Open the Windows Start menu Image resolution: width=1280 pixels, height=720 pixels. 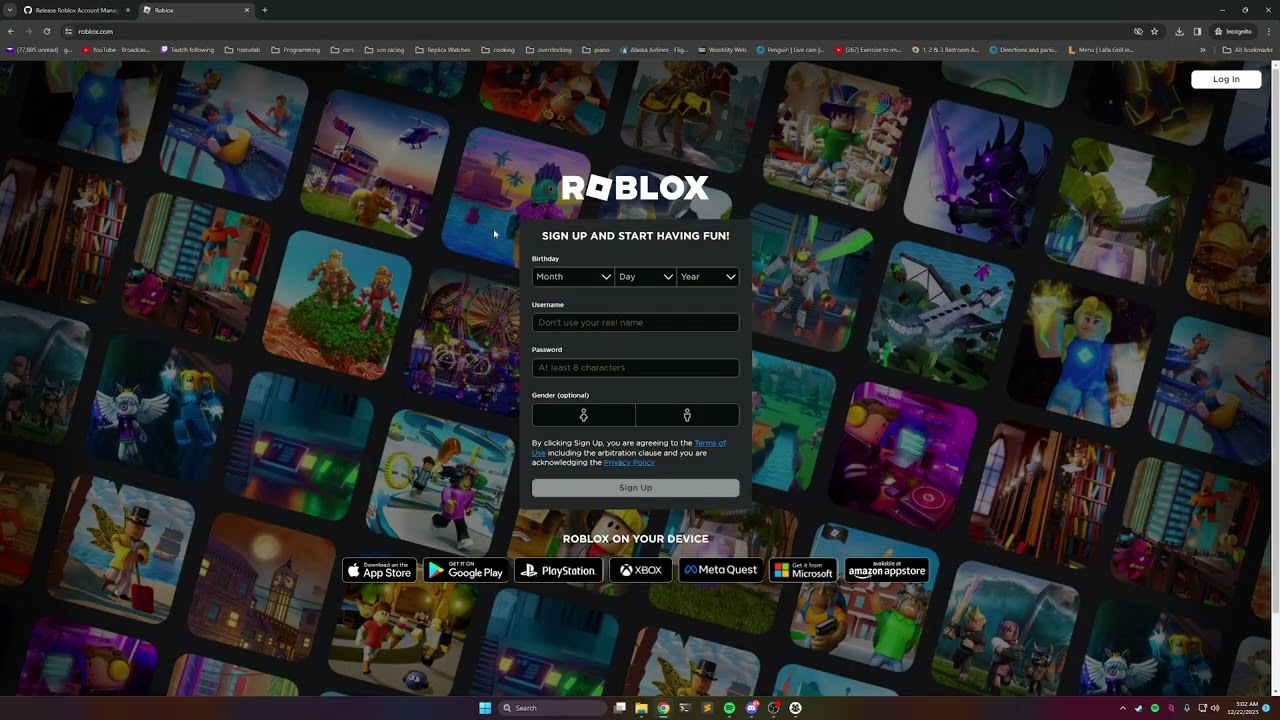(485, 708)
